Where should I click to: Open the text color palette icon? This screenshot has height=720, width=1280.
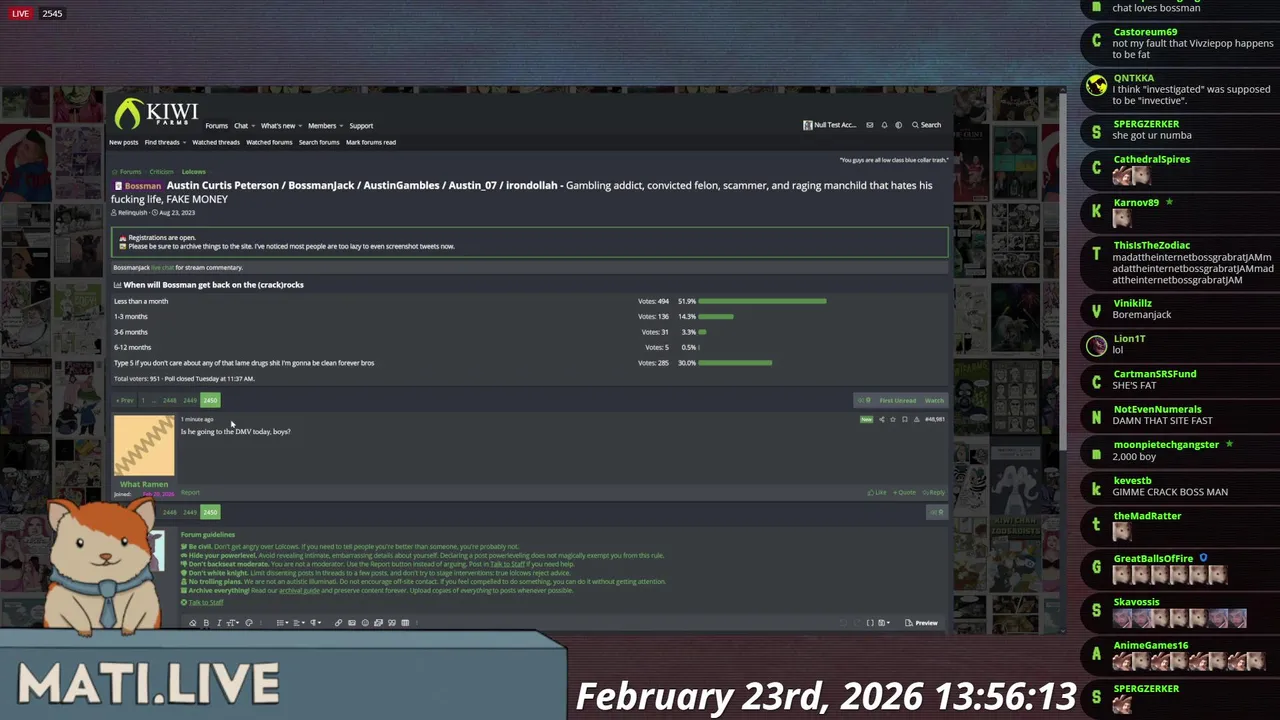[x=249, y=623]
